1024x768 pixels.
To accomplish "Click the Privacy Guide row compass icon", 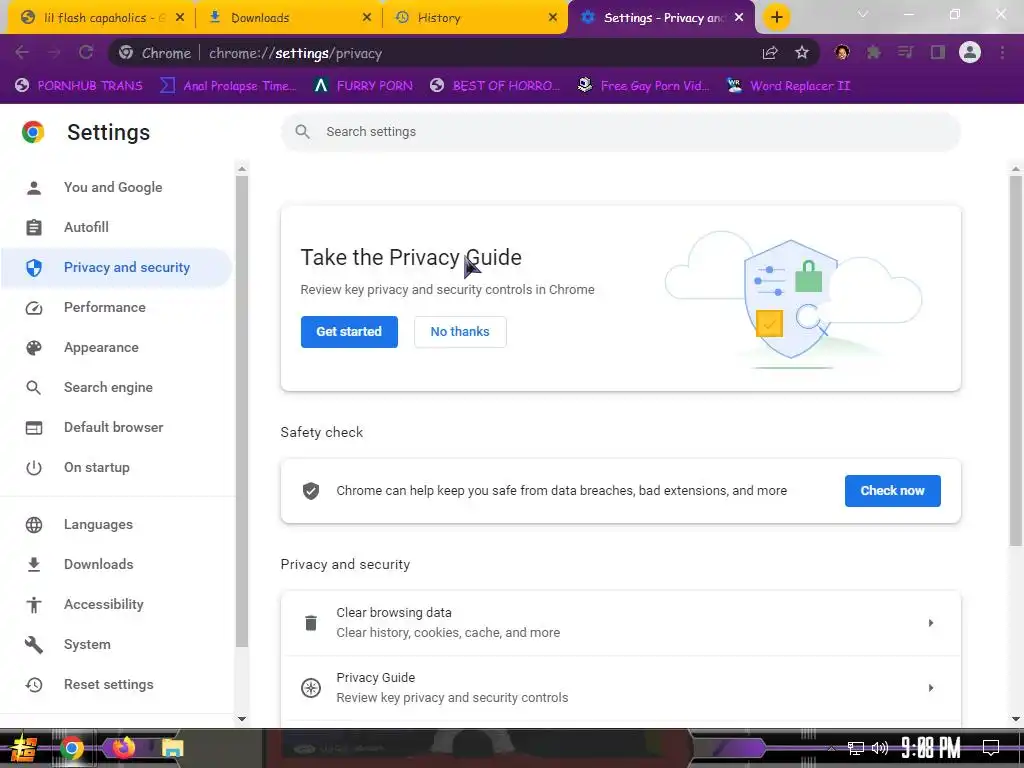I will pos(311,688).
